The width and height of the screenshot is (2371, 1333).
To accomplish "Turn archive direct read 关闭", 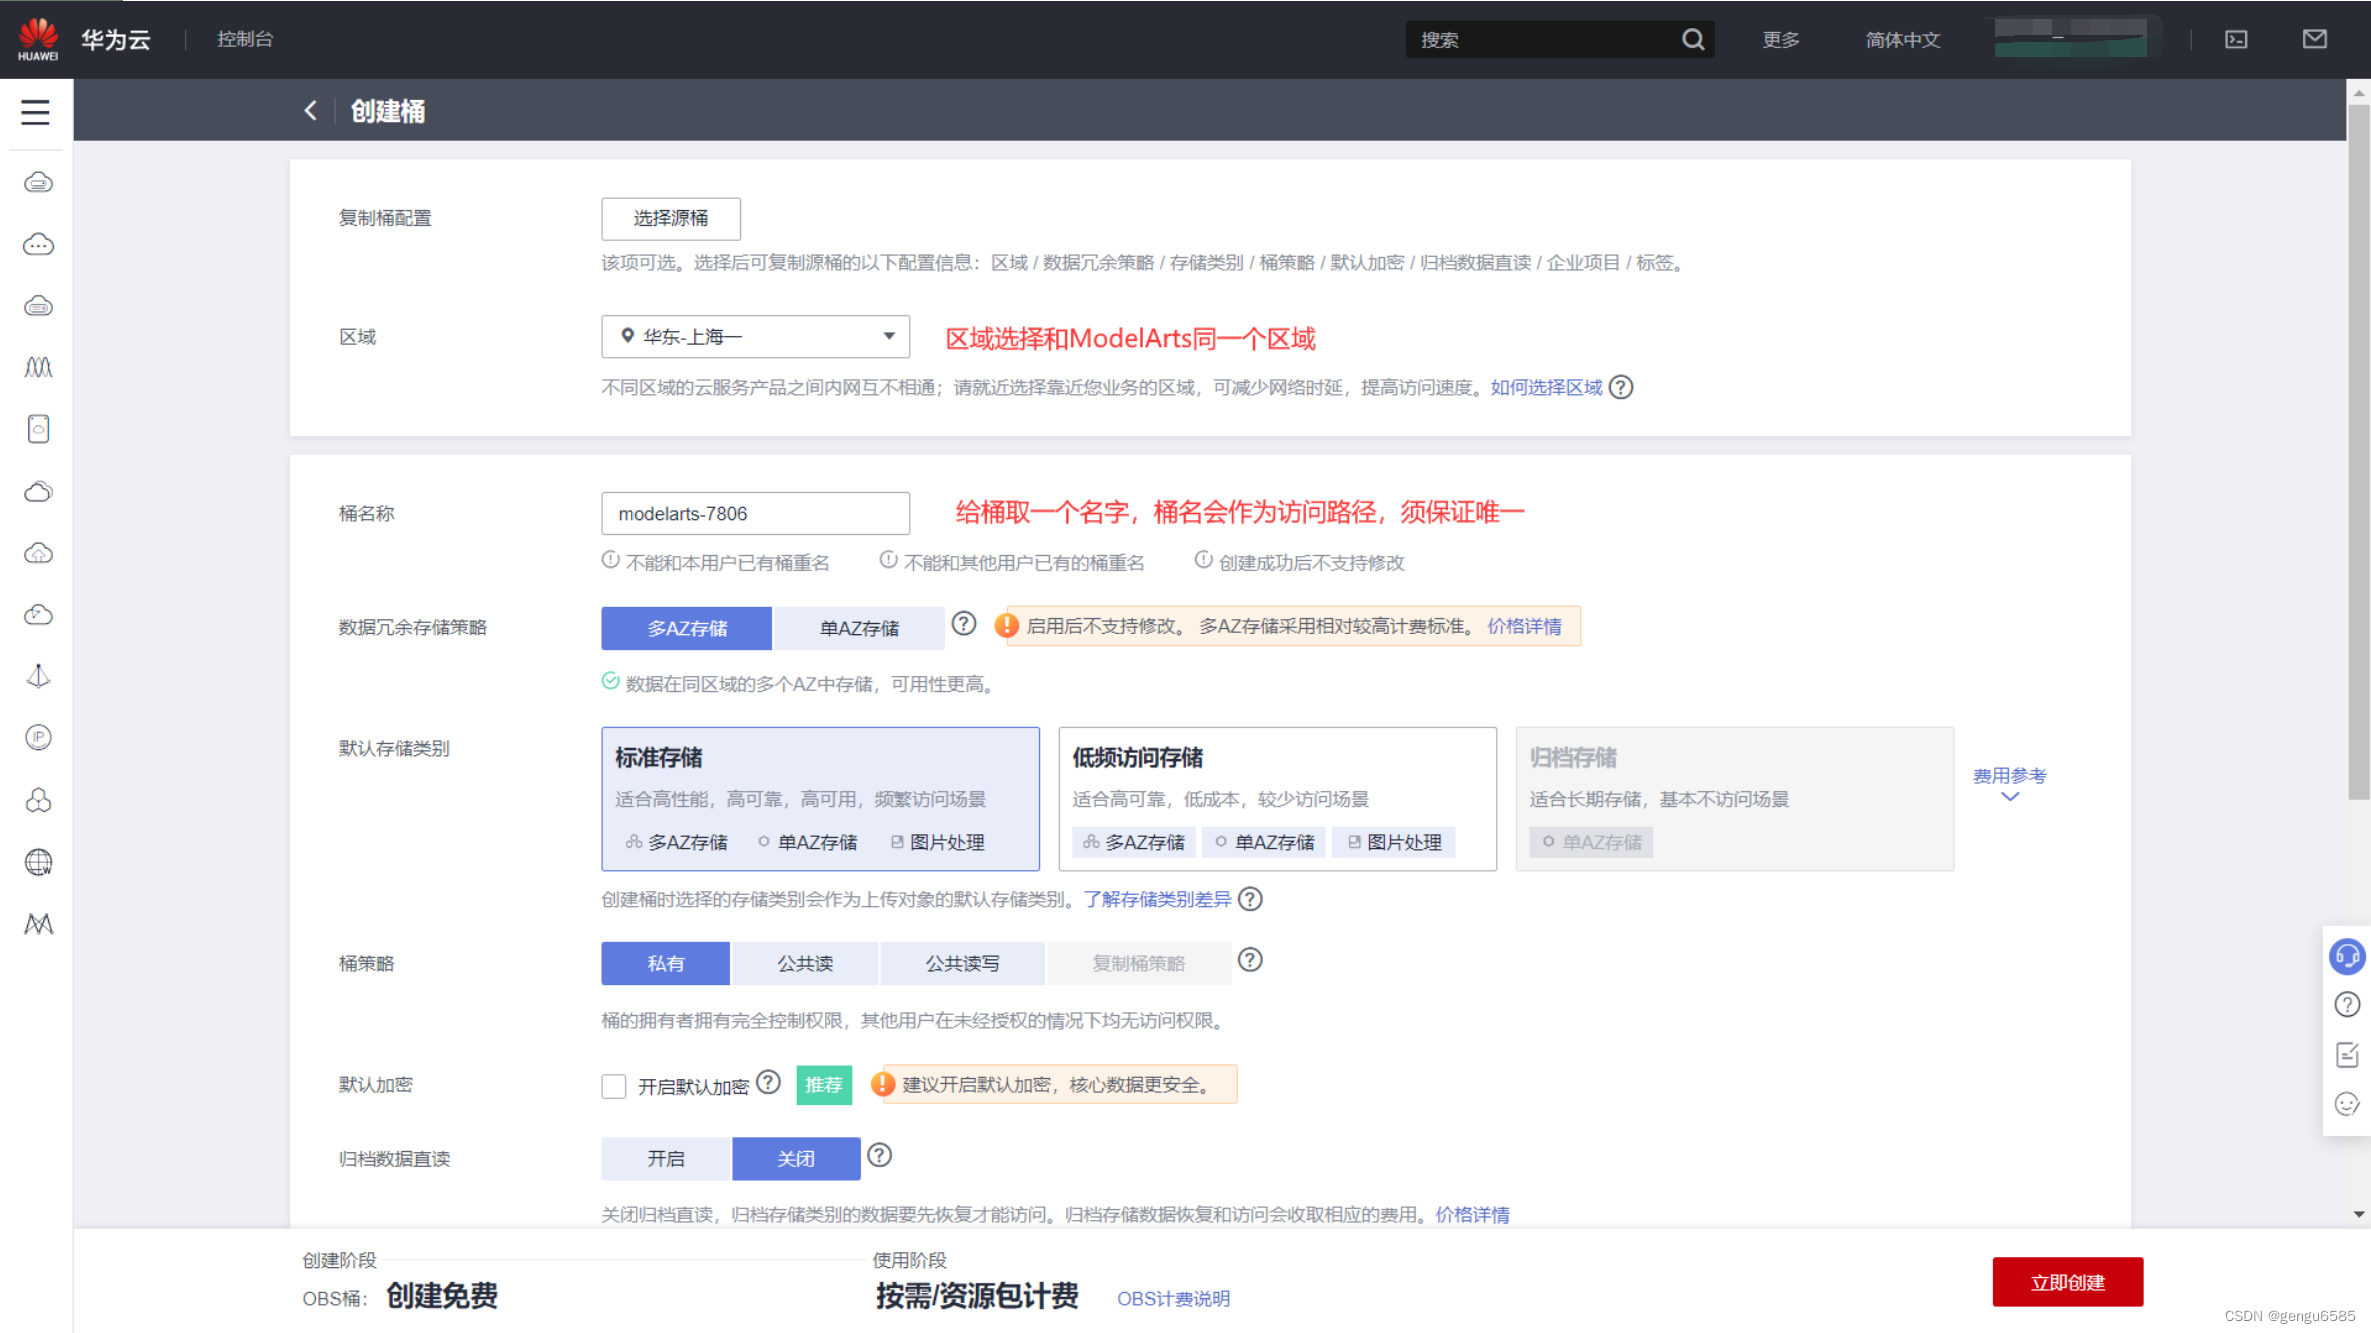I will pyautogui.click(x=796, y=1159).
